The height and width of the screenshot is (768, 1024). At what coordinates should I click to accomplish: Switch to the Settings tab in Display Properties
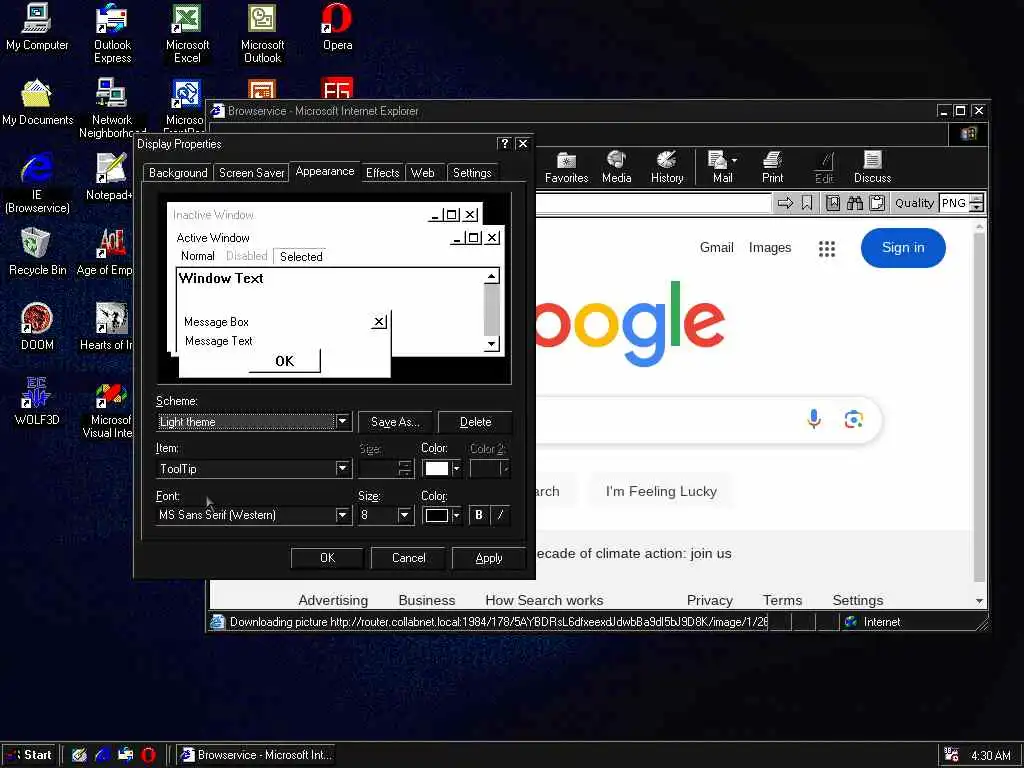472,173
